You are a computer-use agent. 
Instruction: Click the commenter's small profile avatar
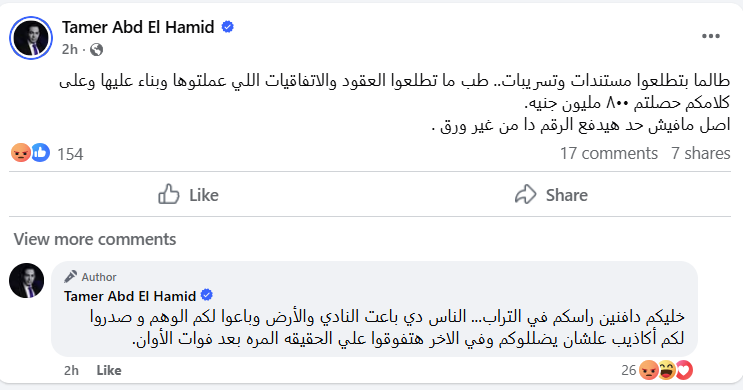click(x=27, y=281)
